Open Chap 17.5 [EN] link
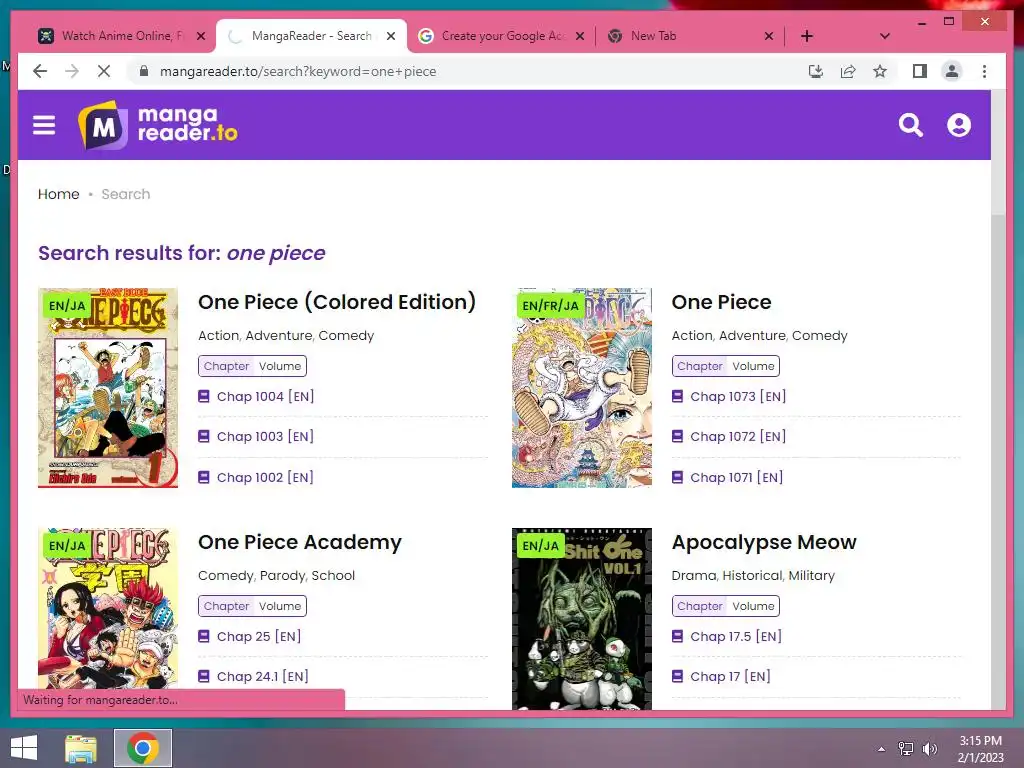Image resolution: width=1024 pixels, height=768 pixels. coord(736,636)
